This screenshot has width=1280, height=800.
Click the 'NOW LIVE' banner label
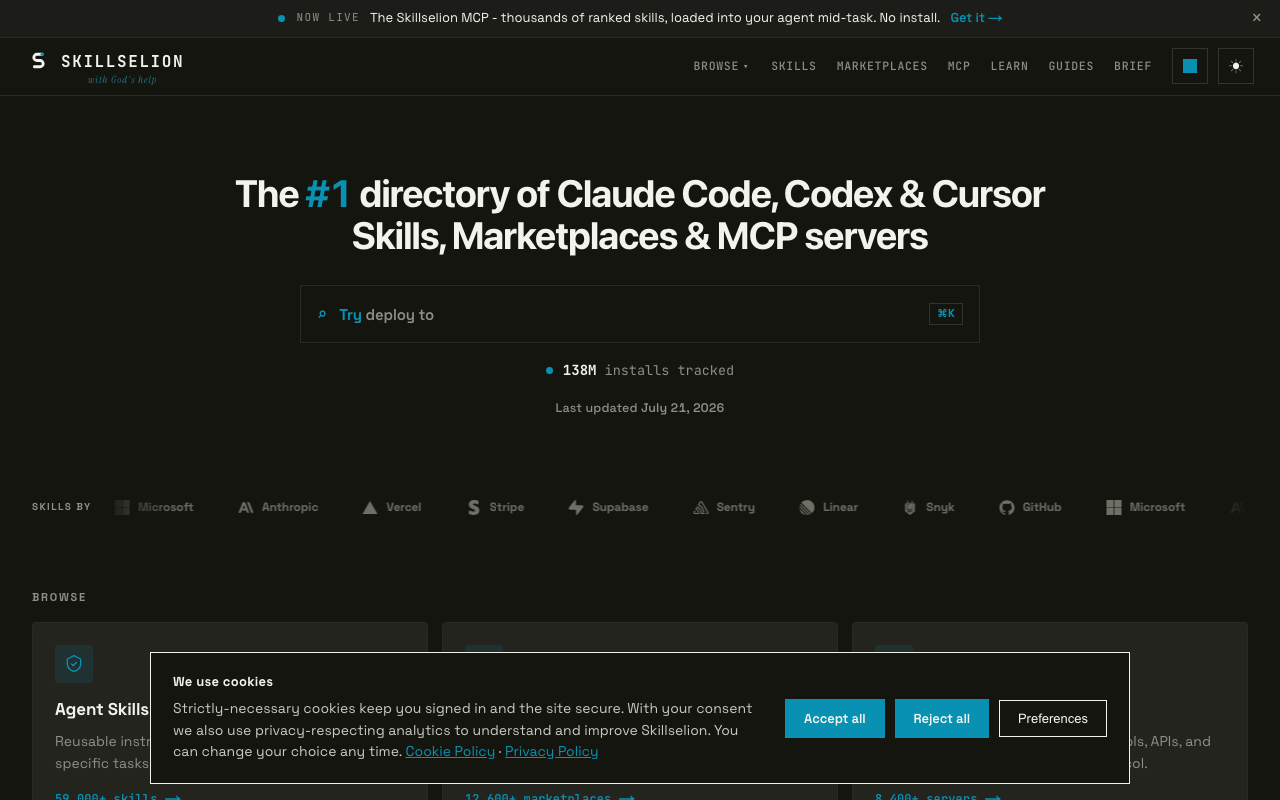coord(328,18)
